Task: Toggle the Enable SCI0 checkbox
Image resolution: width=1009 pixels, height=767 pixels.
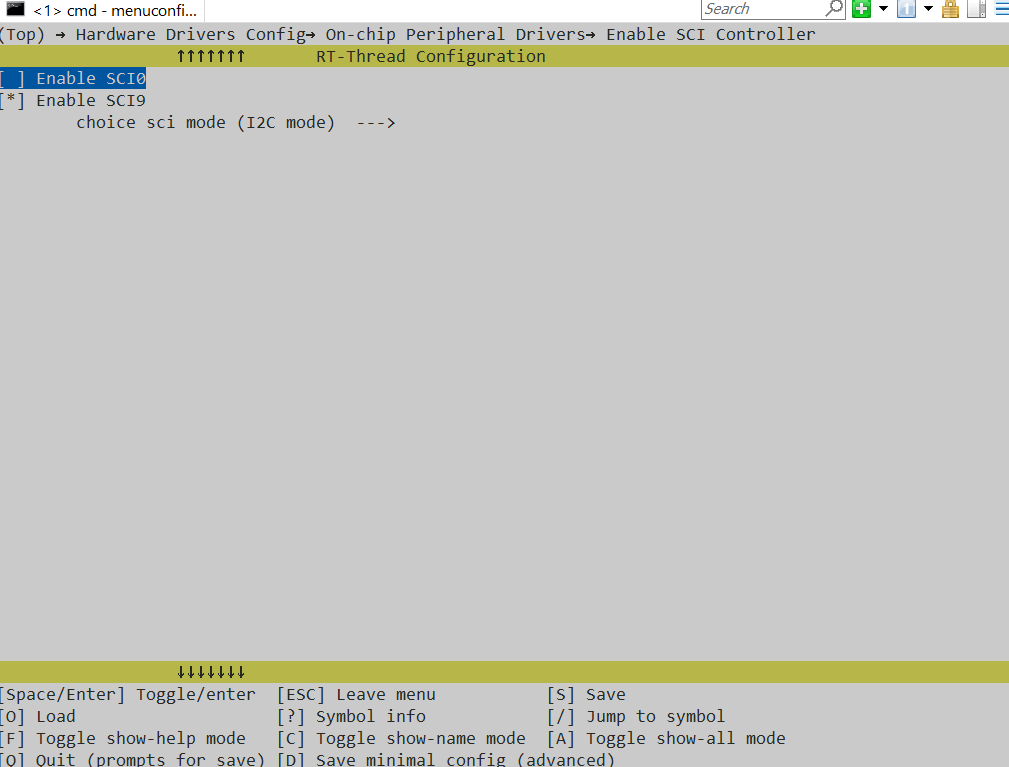Action: (12, 79)
